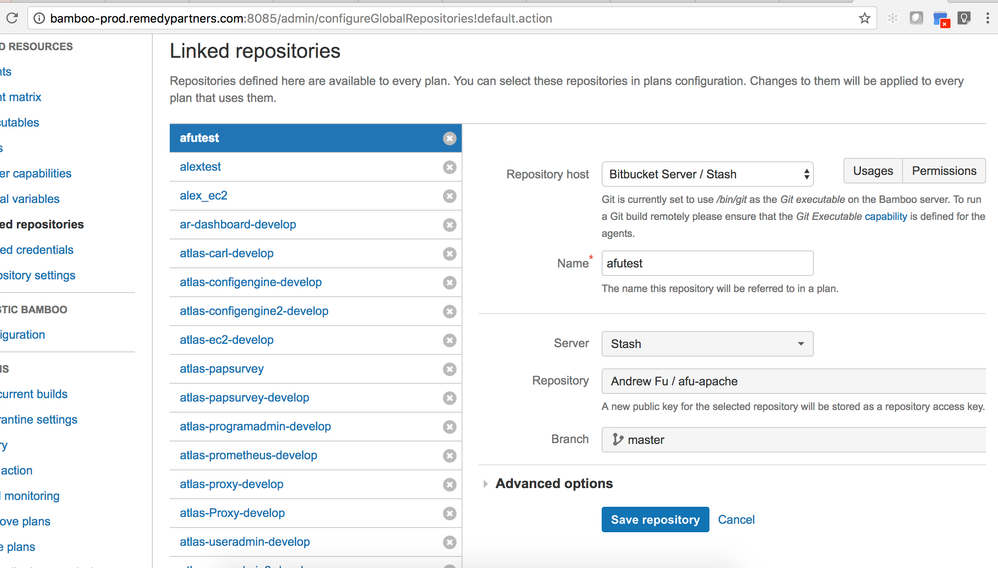The image size is (998, 568).
Task: Open the Chrome three-dot menu
Action: (988, 18)
